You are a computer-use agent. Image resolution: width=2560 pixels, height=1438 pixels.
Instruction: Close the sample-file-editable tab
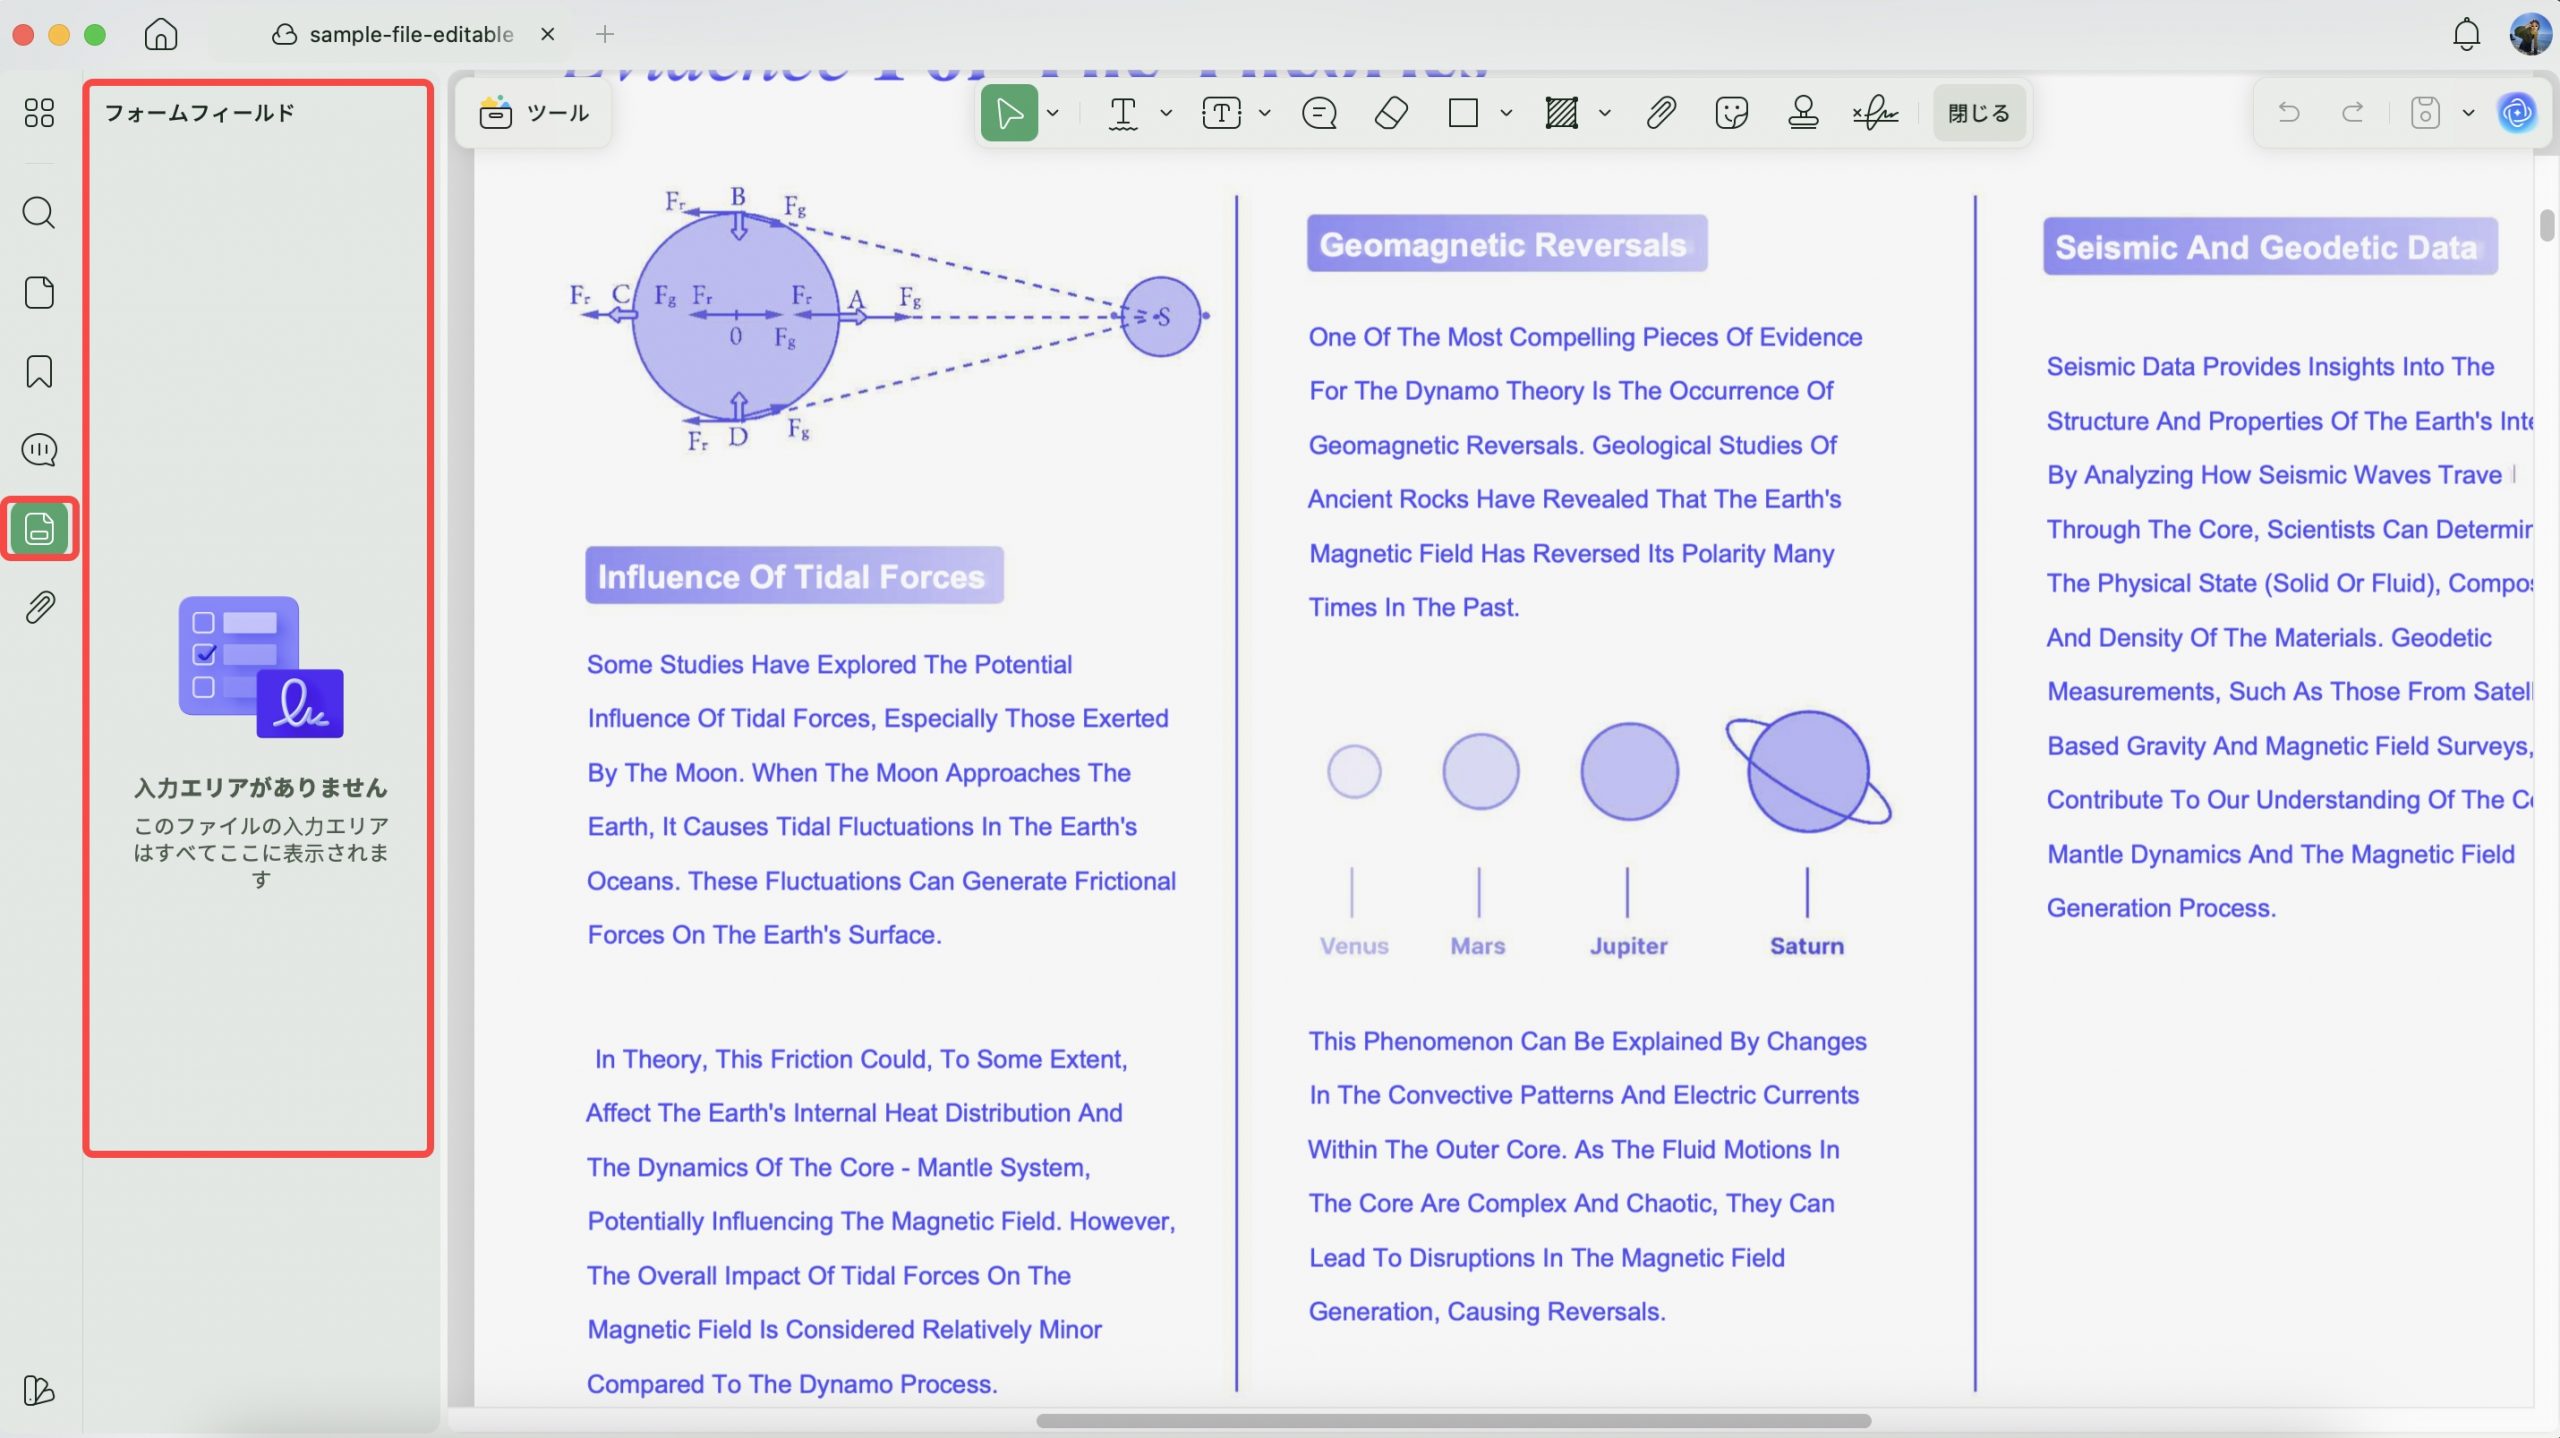(548, 34)
